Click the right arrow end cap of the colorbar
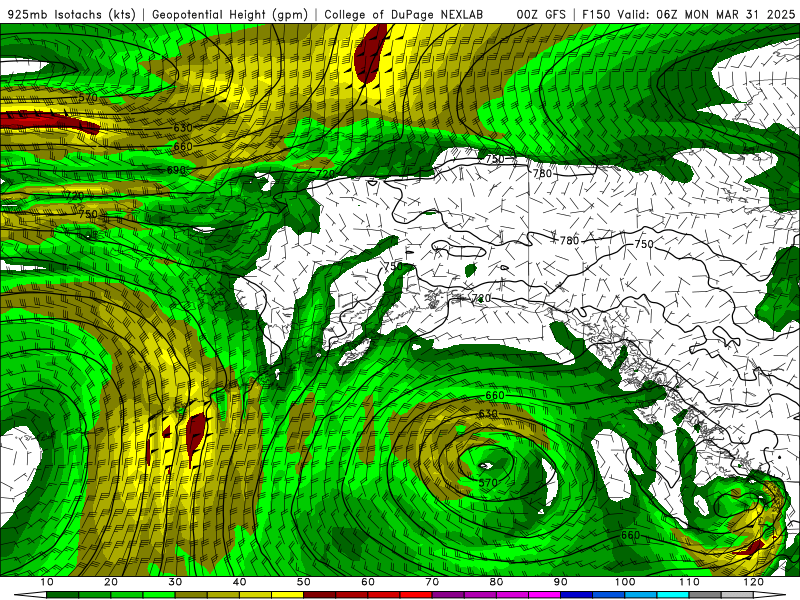 770,595
